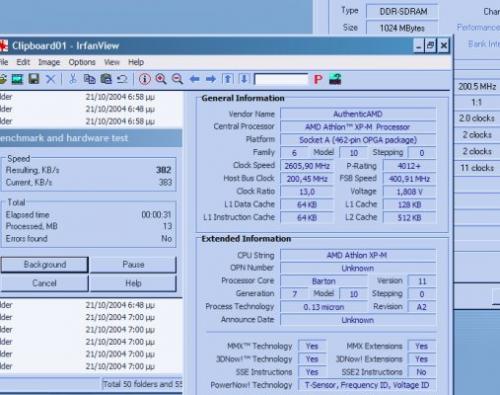Click the Zoom Out magnifier icon

click(x=177, y=79)
